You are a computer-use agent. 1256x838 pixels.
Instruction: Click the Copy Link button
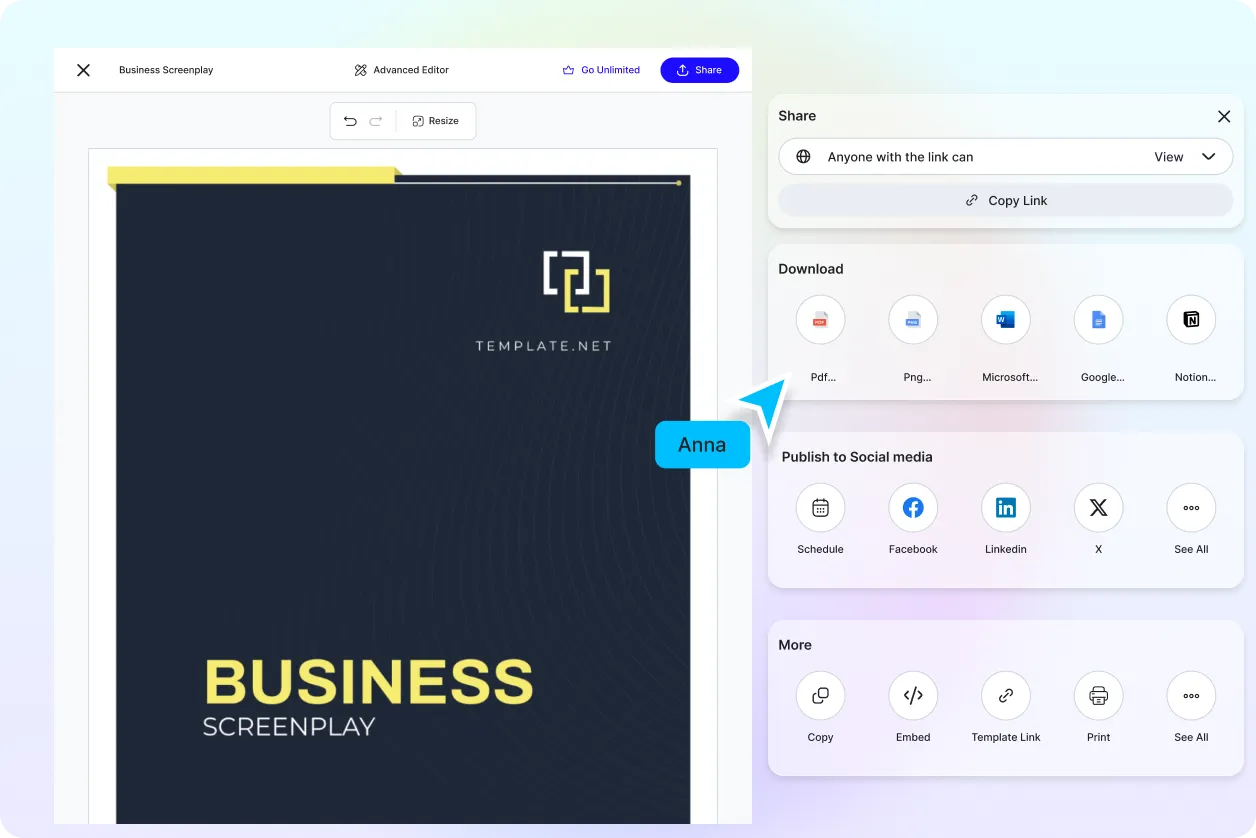[1006, 200]
